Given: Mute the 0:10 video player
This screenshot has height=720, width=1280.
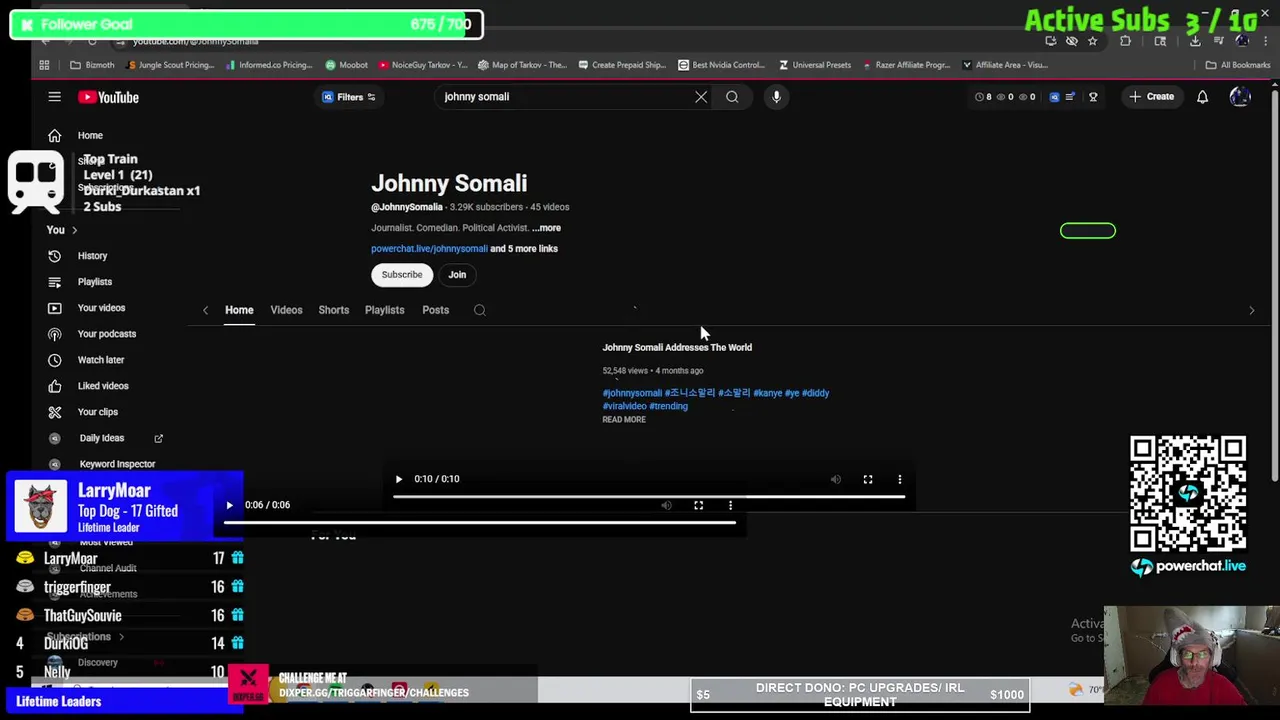Looking at the screenshot, I should click(x=836, y=479).
